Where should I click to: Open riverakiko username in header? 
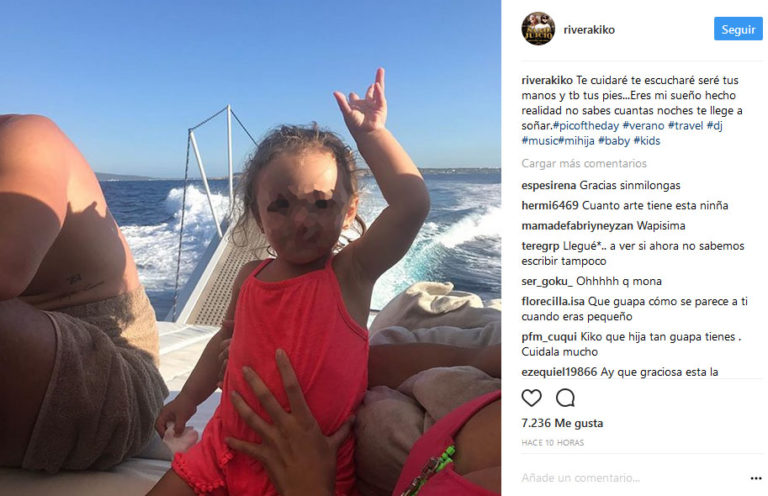pyautogui.click(x=589, y=30)
